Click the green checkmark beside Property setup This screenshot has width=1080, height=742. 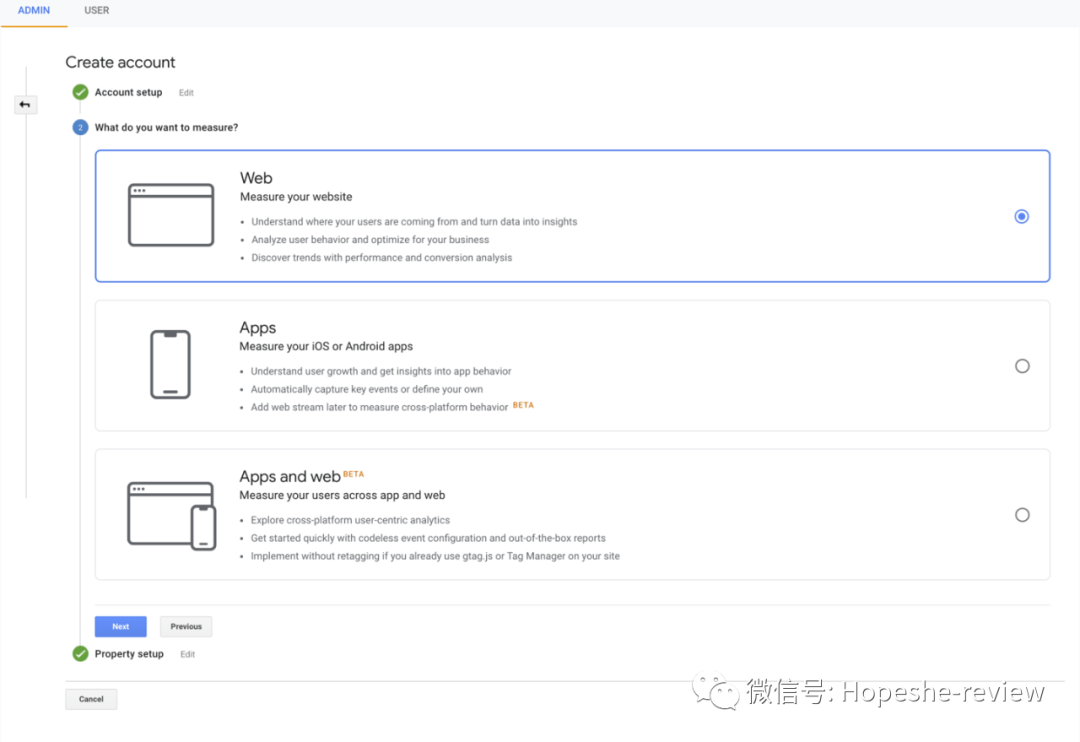pyautogui.click(x=80, y=653)
